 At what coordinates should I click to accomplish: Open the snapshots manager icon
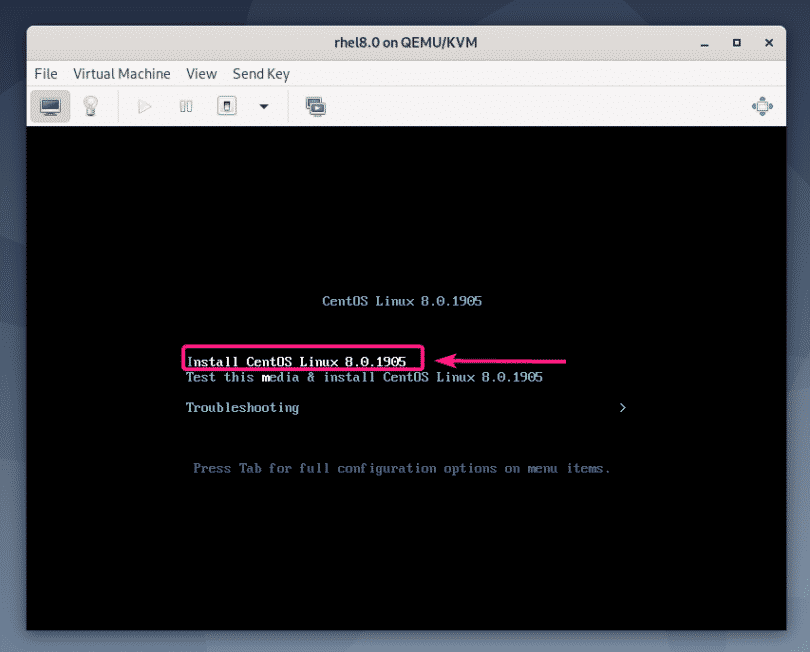coord(315,106)
